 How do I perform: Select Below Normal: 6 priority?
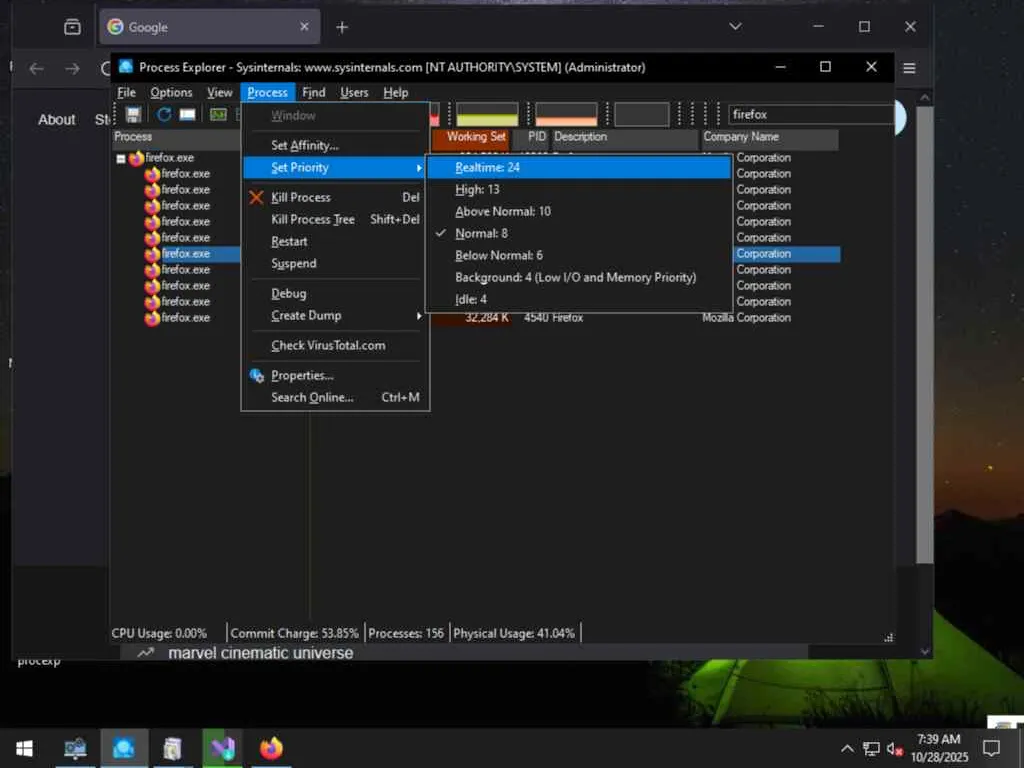(x=579, y=256)
